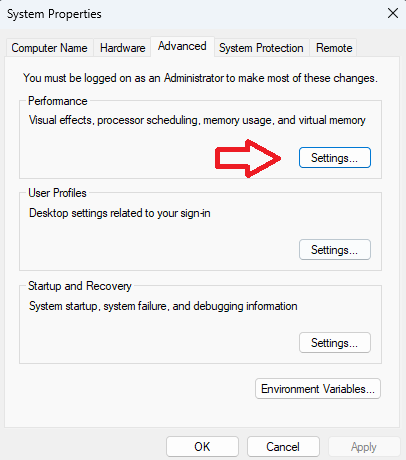Open Performance Settings button

click(335, 158)
